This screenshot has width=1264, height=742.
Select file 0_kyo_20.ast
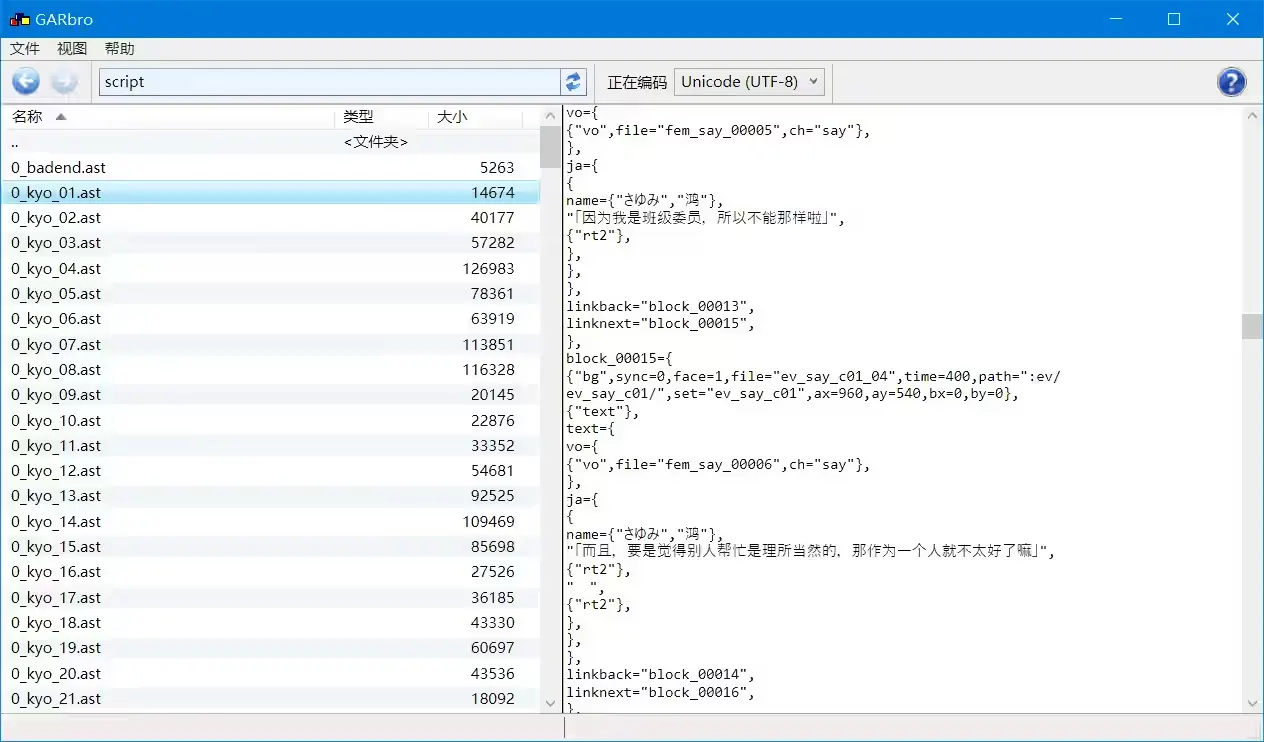270,674
